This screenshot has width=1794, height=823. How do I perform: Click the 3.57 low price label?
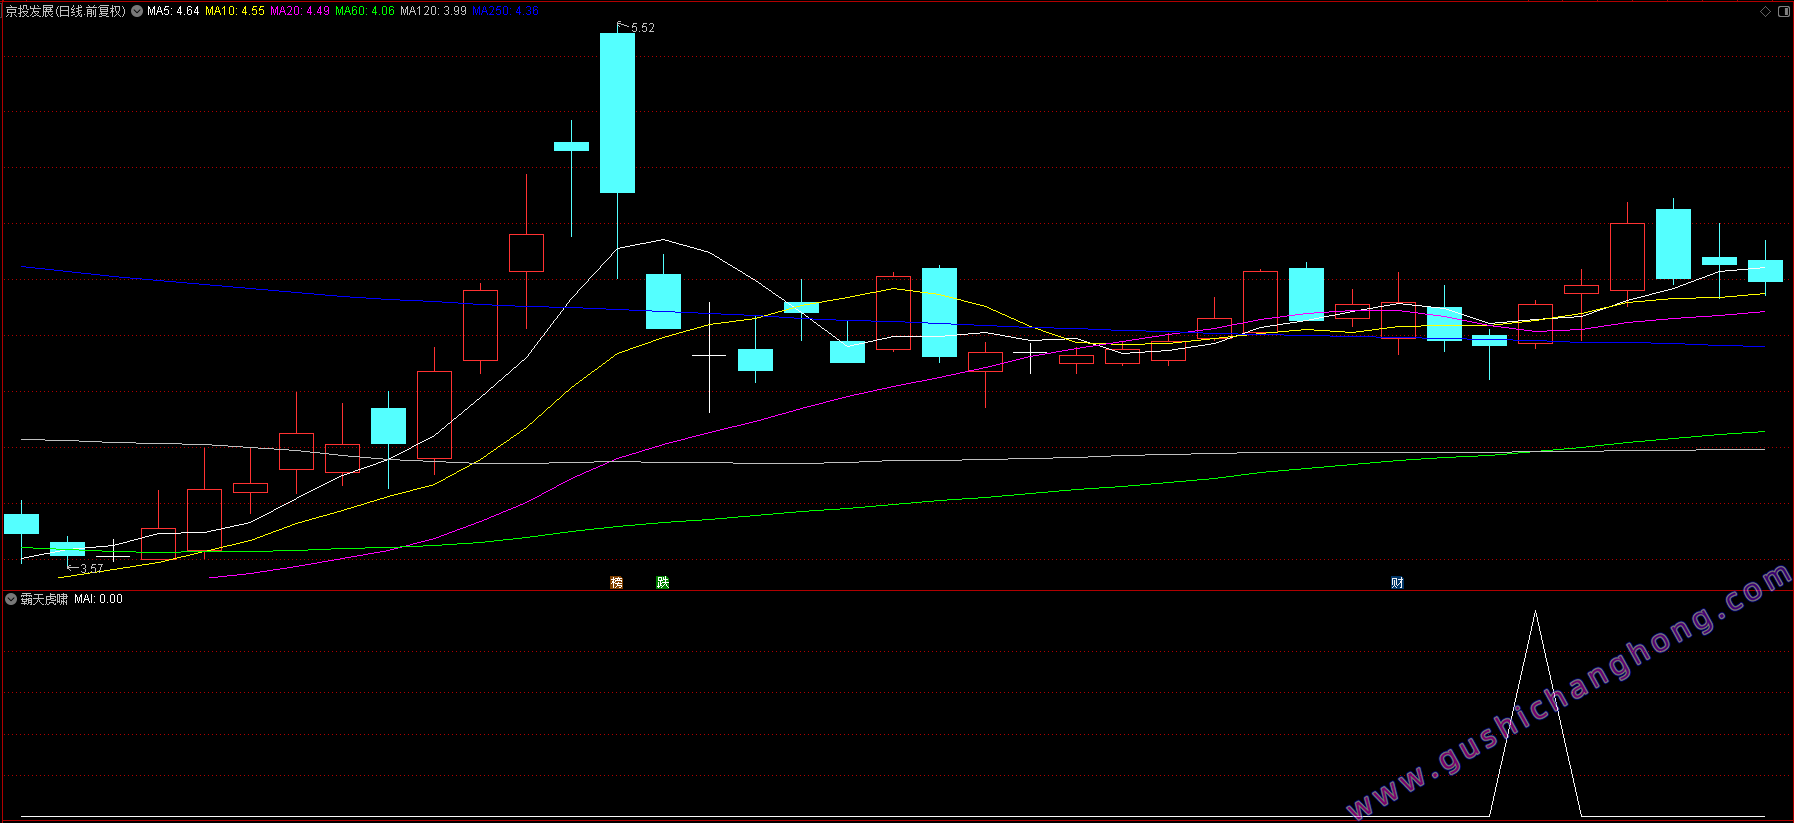coord(91,568)
